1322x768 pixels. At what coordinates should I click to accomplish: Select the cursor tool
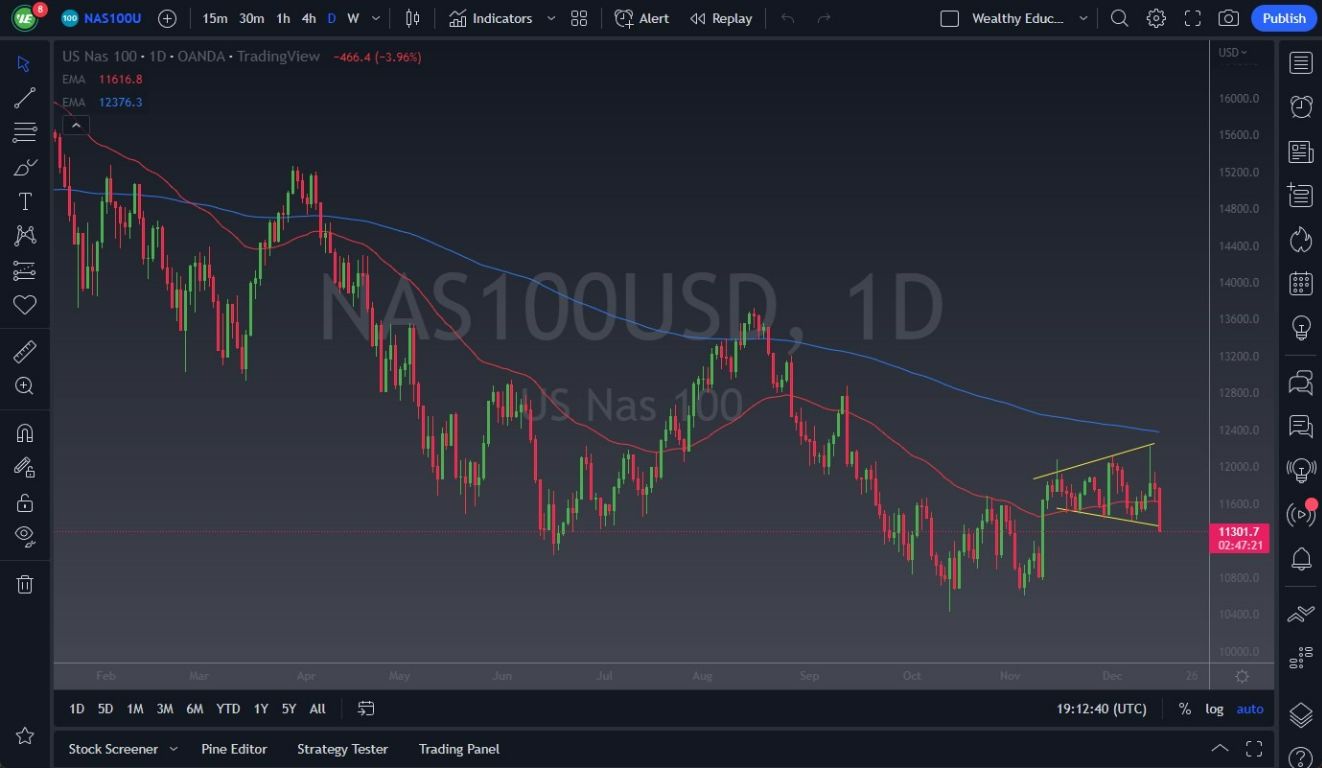pos(25,63)
